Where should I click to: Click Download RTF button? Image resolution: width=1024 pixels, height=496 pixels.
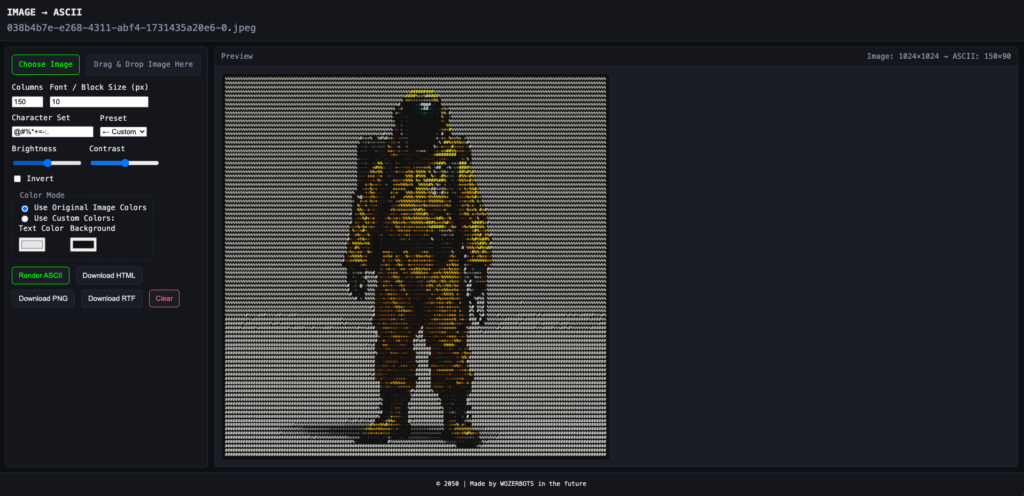tap(112, 298)
